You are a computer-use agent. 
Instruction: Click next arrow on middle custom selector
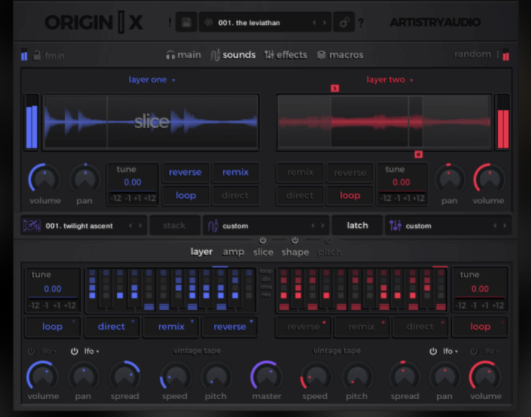pos(323,226)
